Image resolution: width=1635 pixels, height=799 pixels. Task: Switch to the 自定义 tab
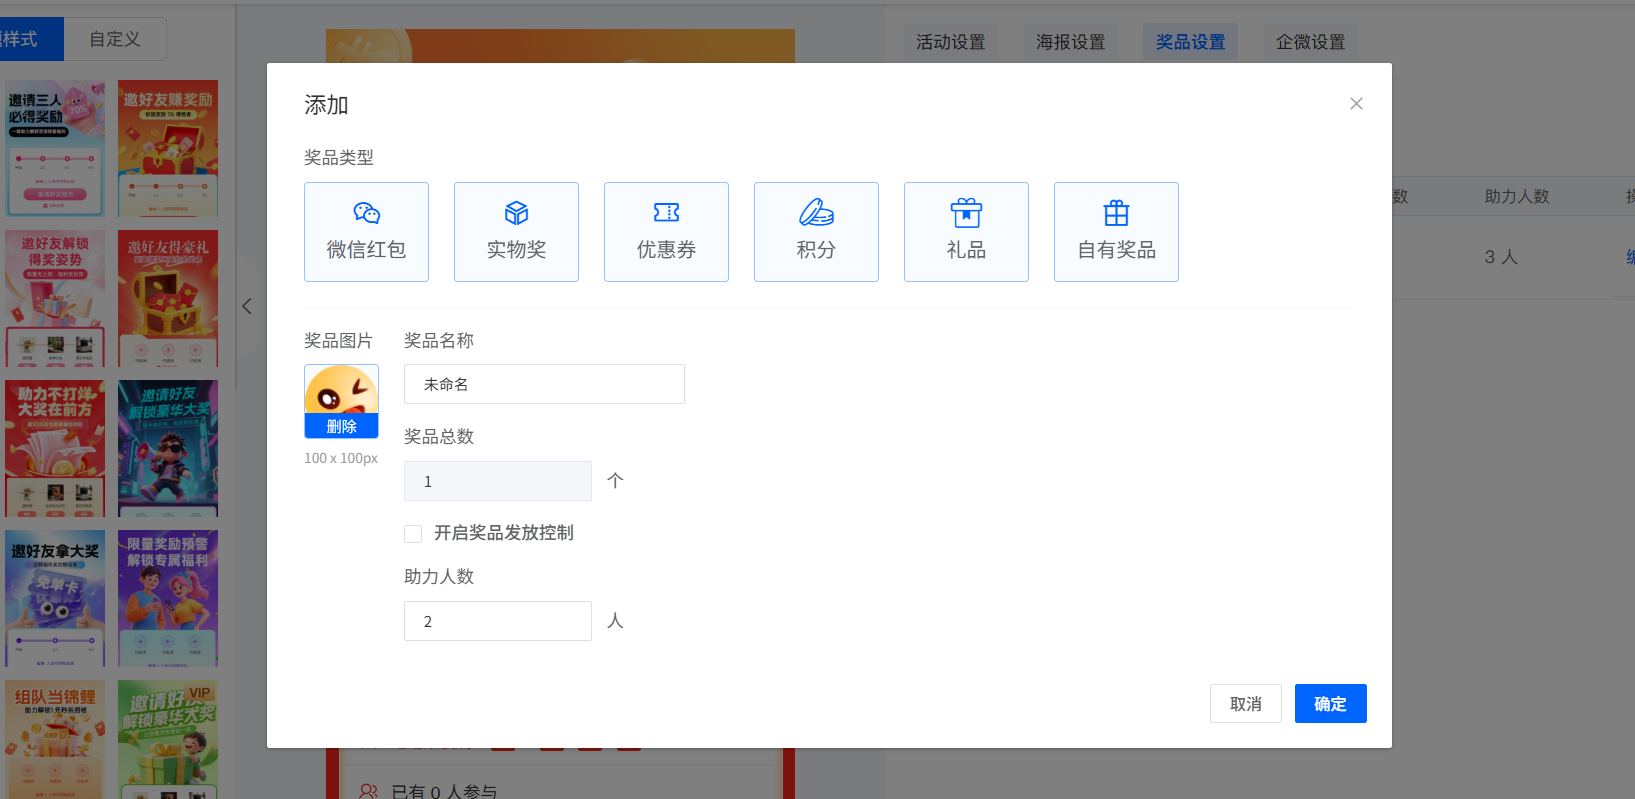pos(115,39)
